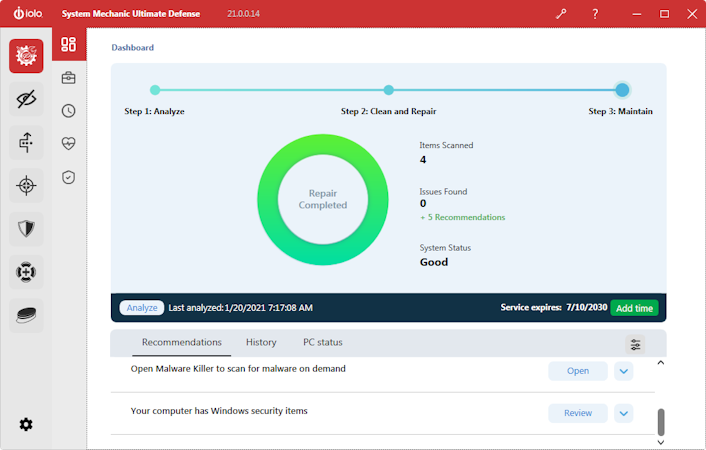Click Last analyzed date text
The width and height of the screenshot is (706, 450).
[240, 308]
